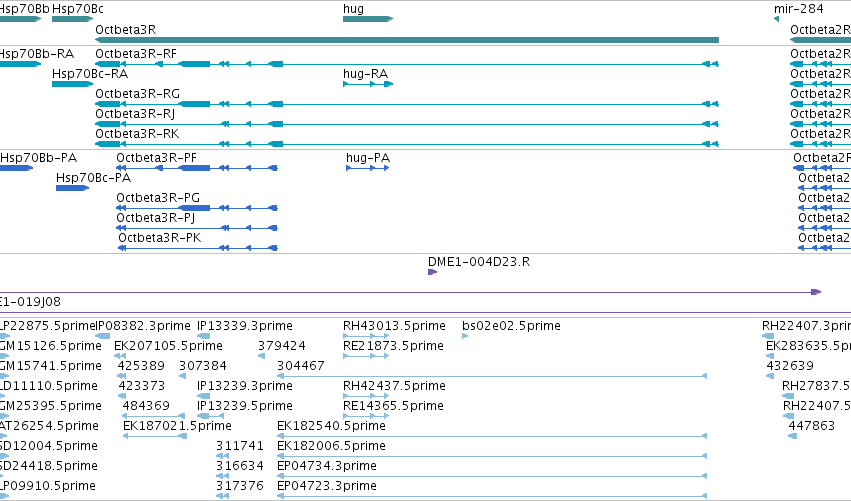851x501 pixels.
Task: Click the 484369 feature label
Action: [146, 406]
